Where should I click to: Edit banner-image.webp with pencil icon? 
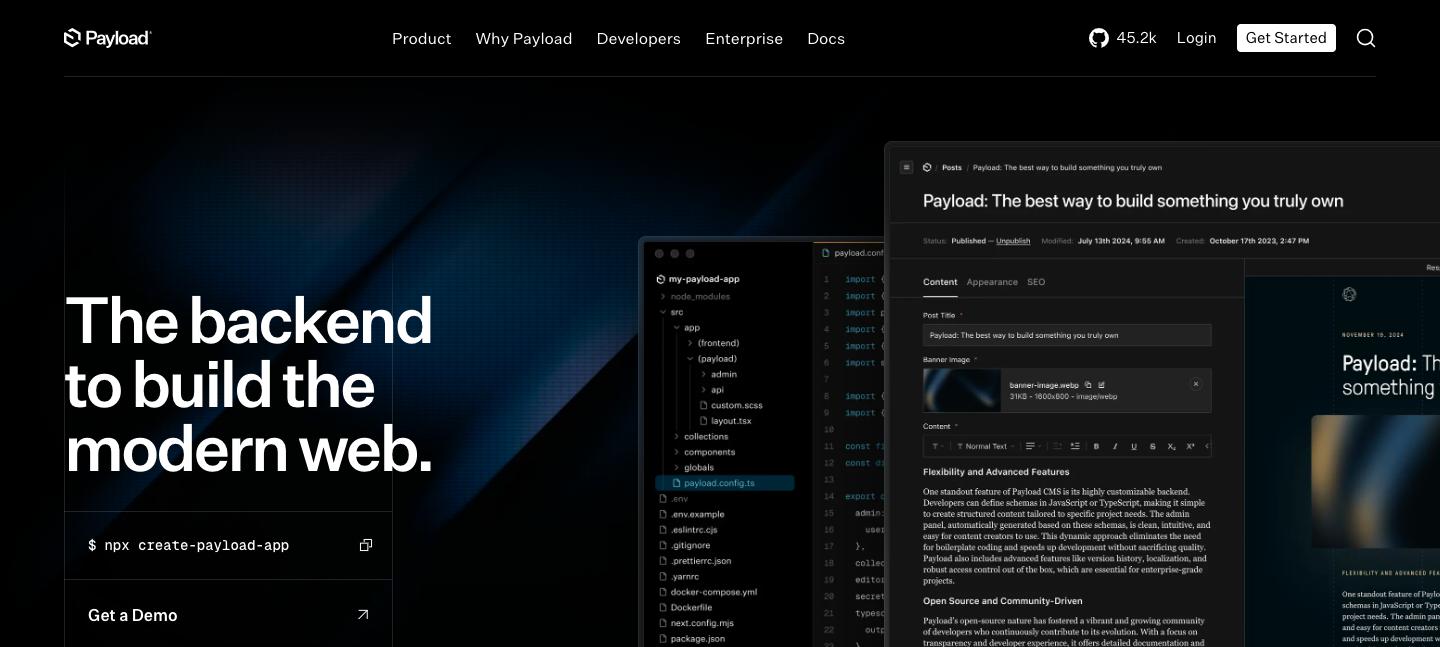coord(1101,384)
